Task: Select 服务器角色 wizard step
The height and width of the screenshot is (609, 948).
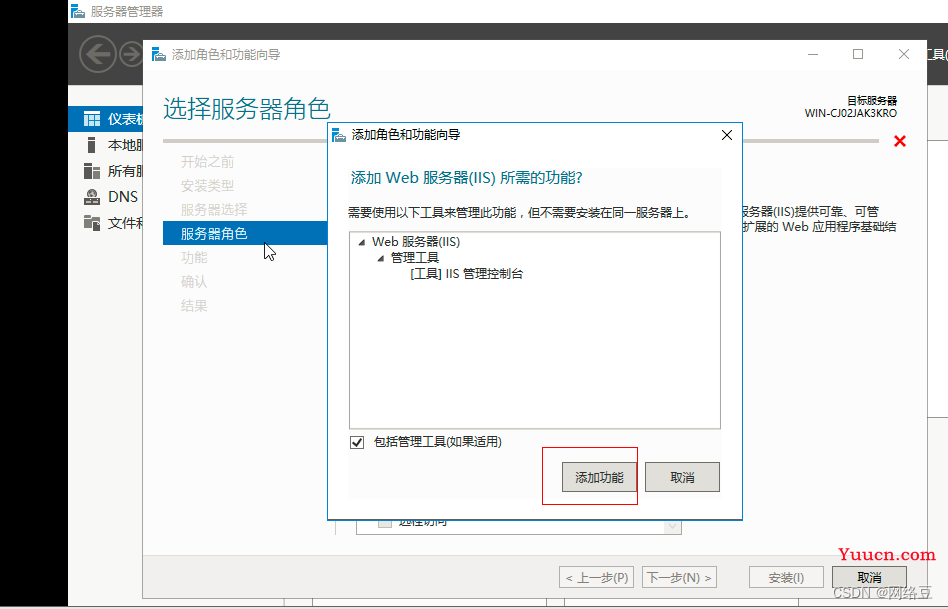Action: (x=214, y=234)
